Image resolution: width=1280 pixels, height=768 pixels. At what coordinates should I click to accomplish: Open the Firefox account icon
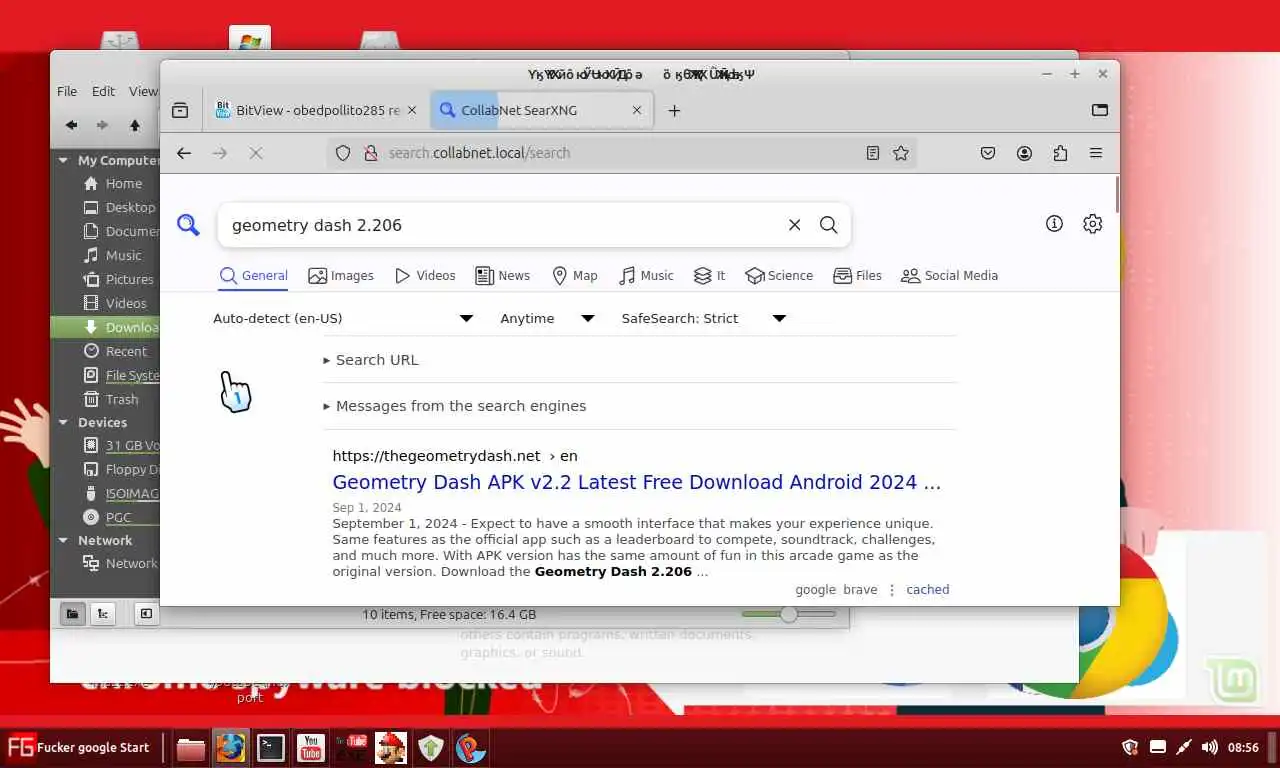click(1024, 153)
